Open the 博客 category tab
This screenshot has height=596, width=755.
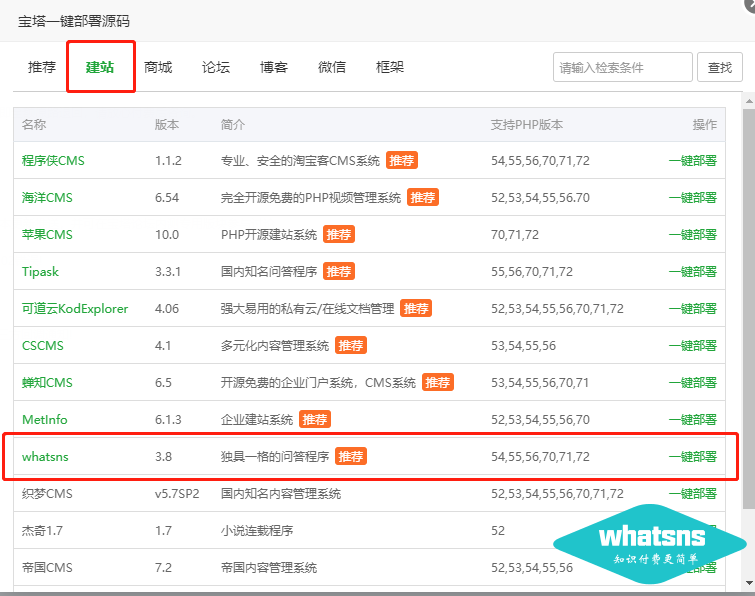pos(274,67)
